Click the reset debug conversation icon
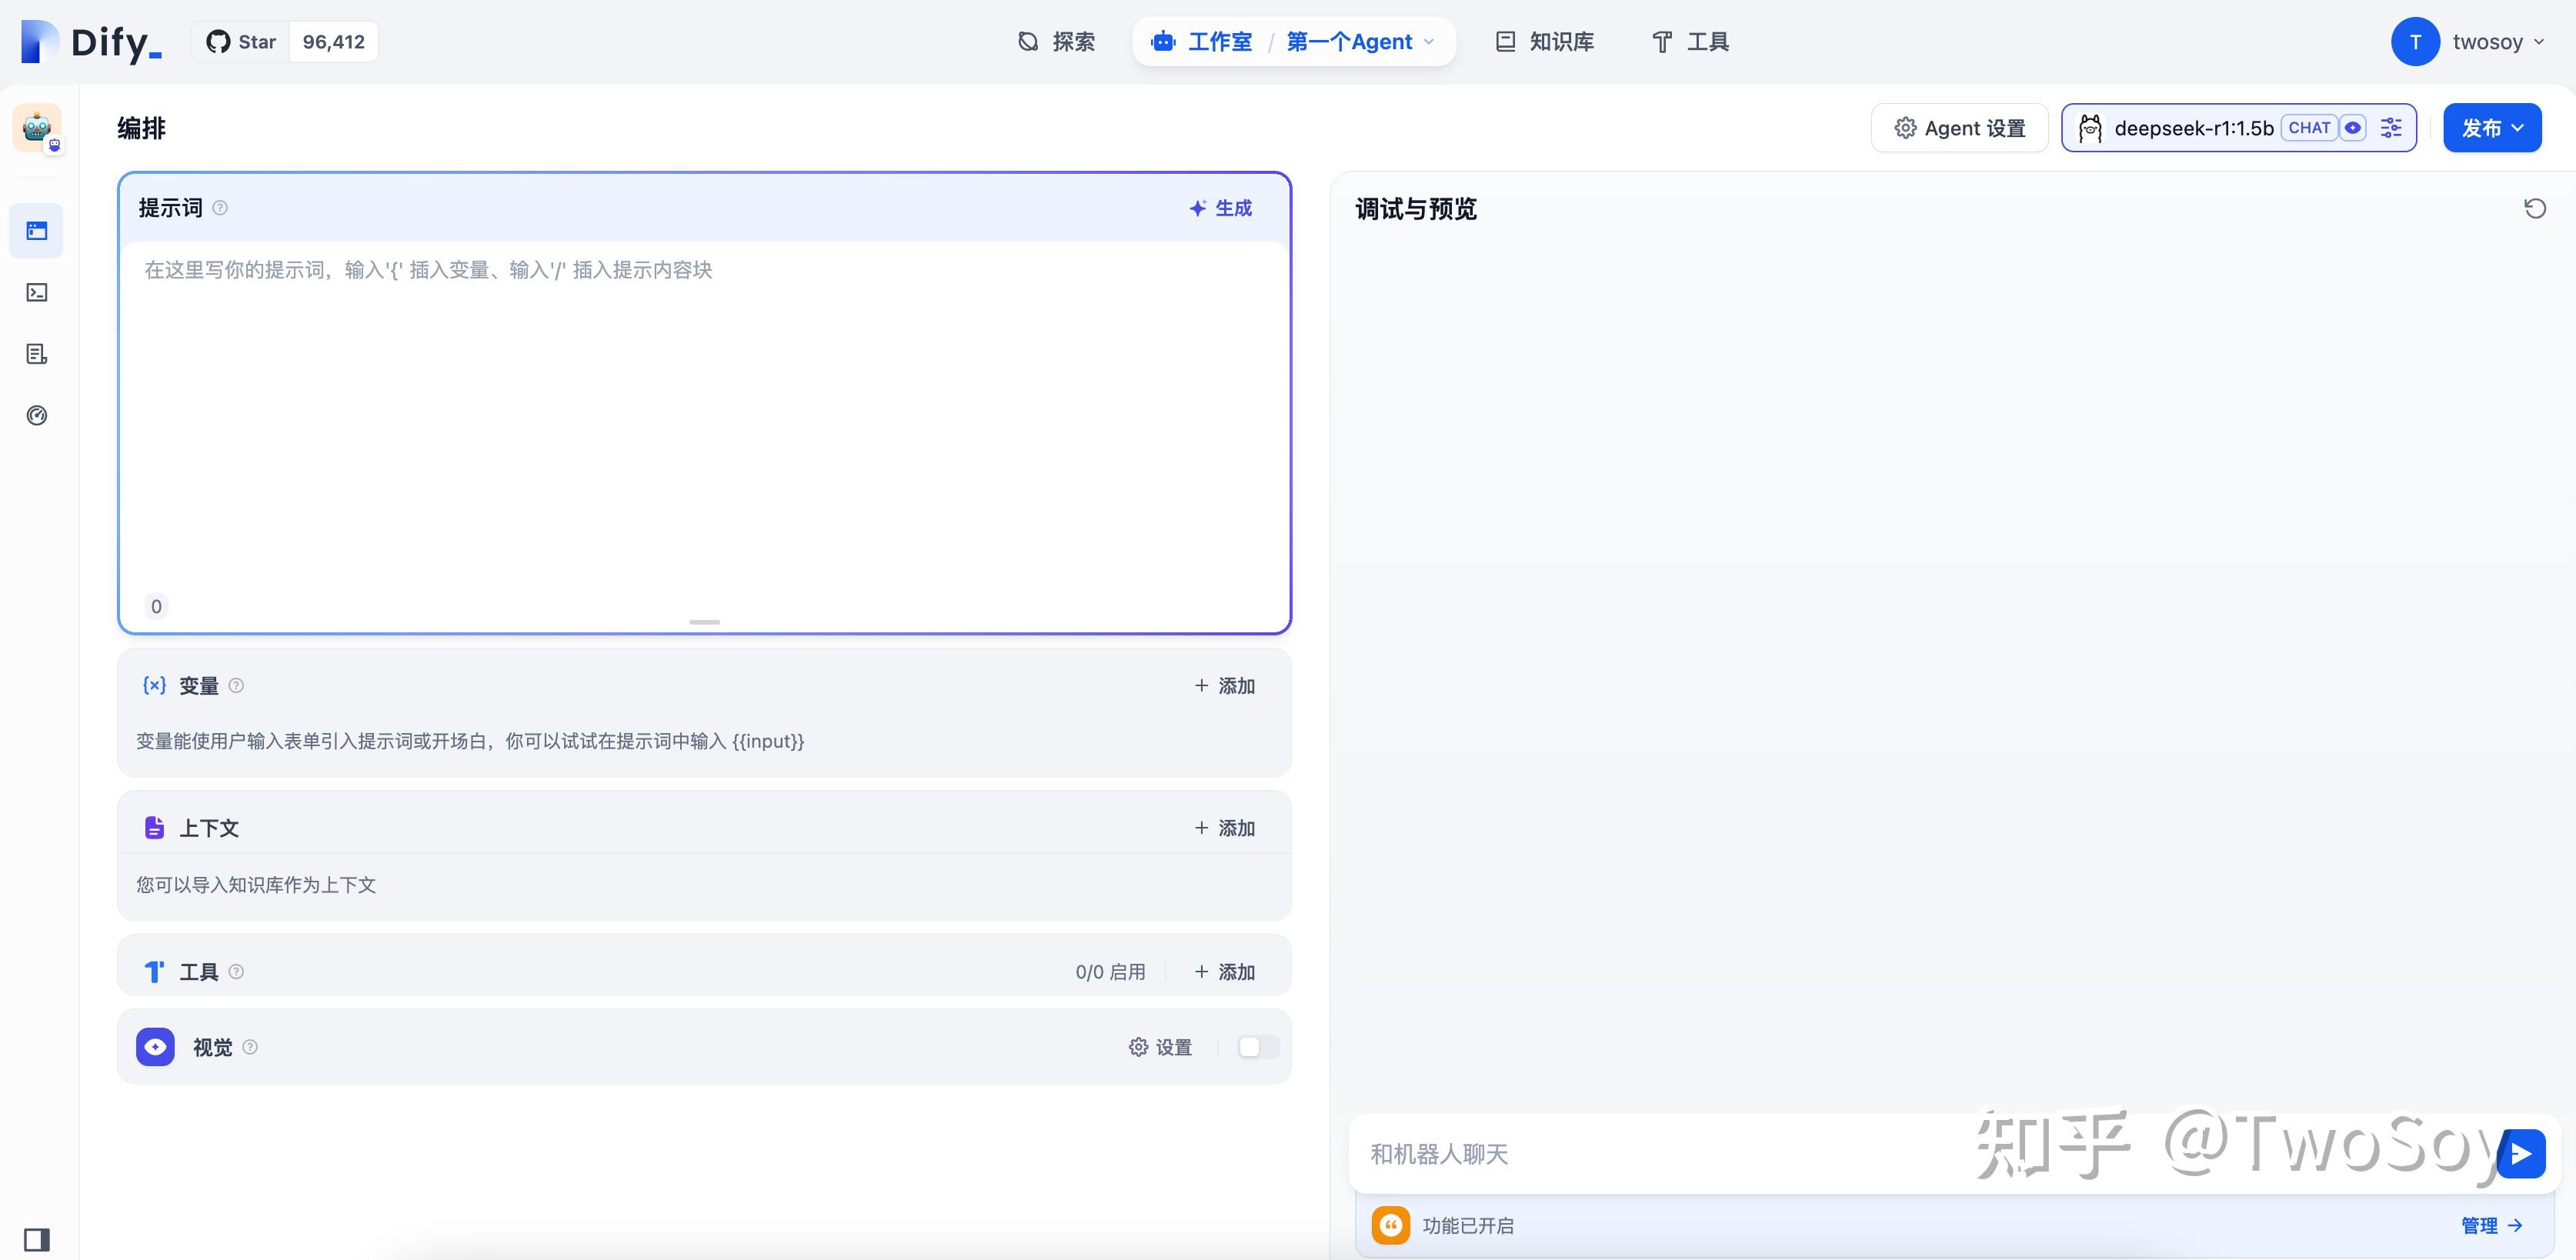2576x1260 pixels. [x=2534, y=208]
